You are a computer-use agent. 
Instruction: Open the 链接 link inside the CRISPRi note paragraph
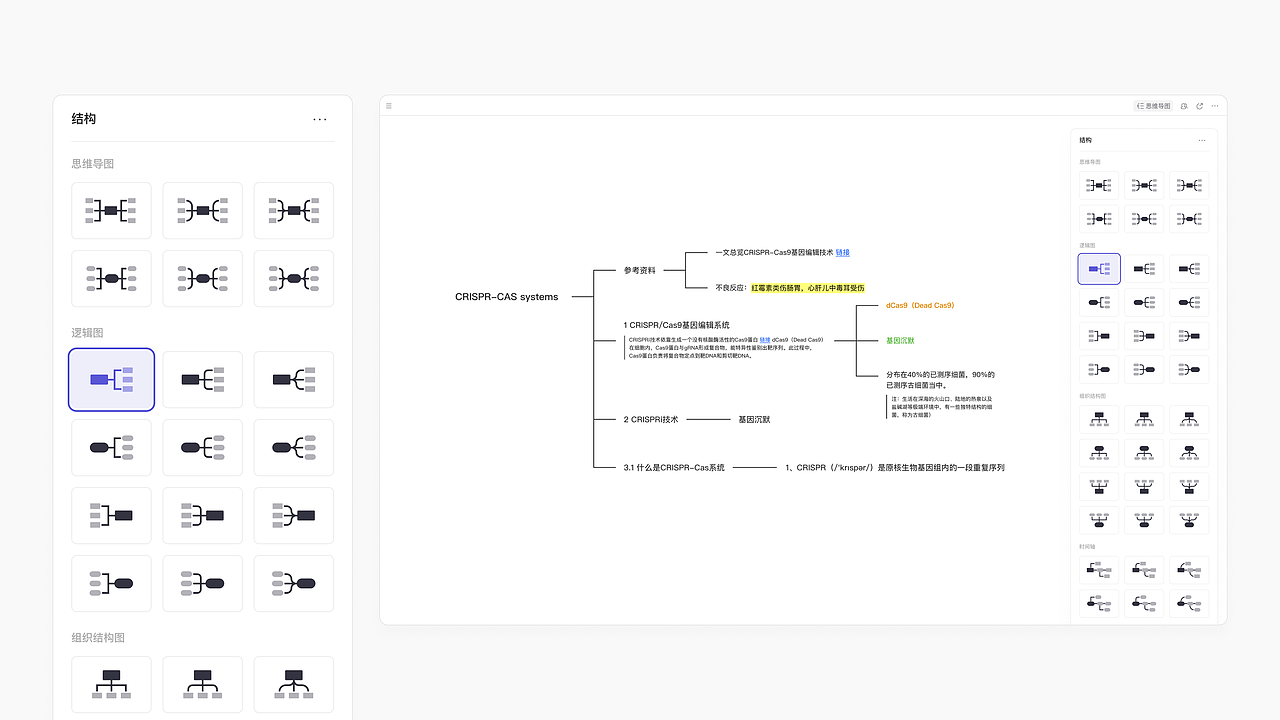click(x=764, y=340)
